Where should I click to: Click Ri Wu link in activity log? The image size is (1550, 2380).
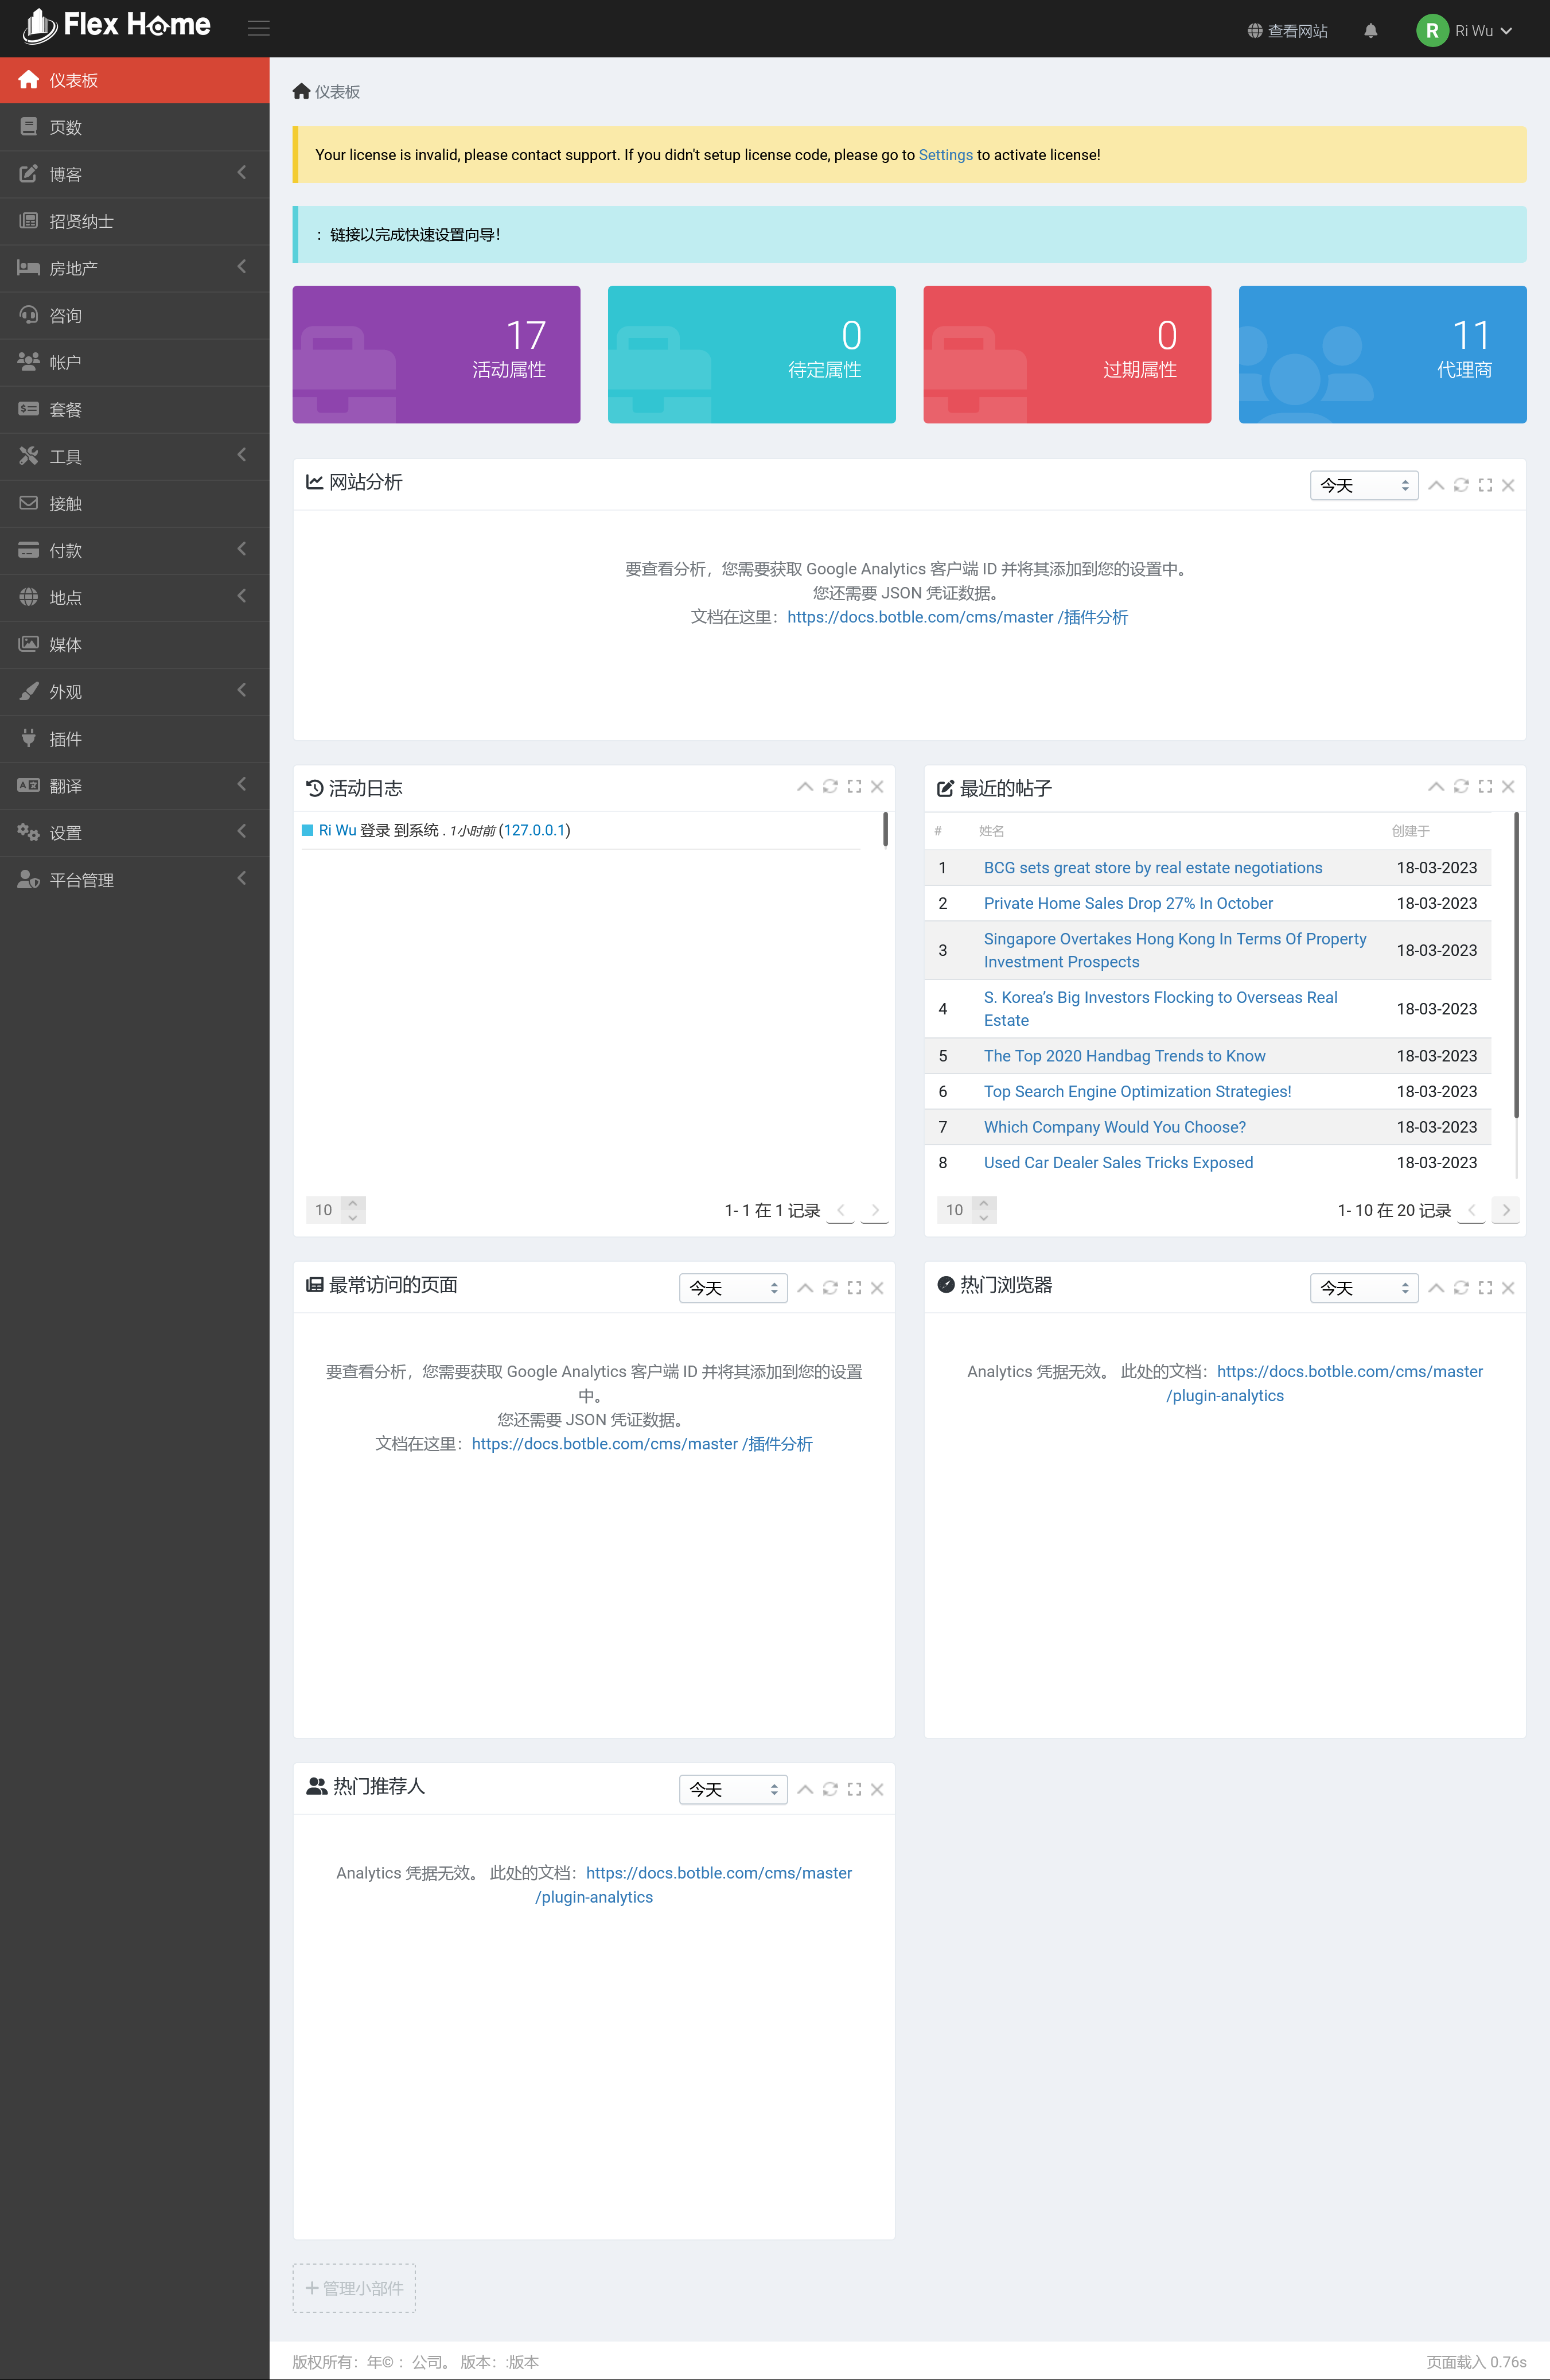pos(337,830)
